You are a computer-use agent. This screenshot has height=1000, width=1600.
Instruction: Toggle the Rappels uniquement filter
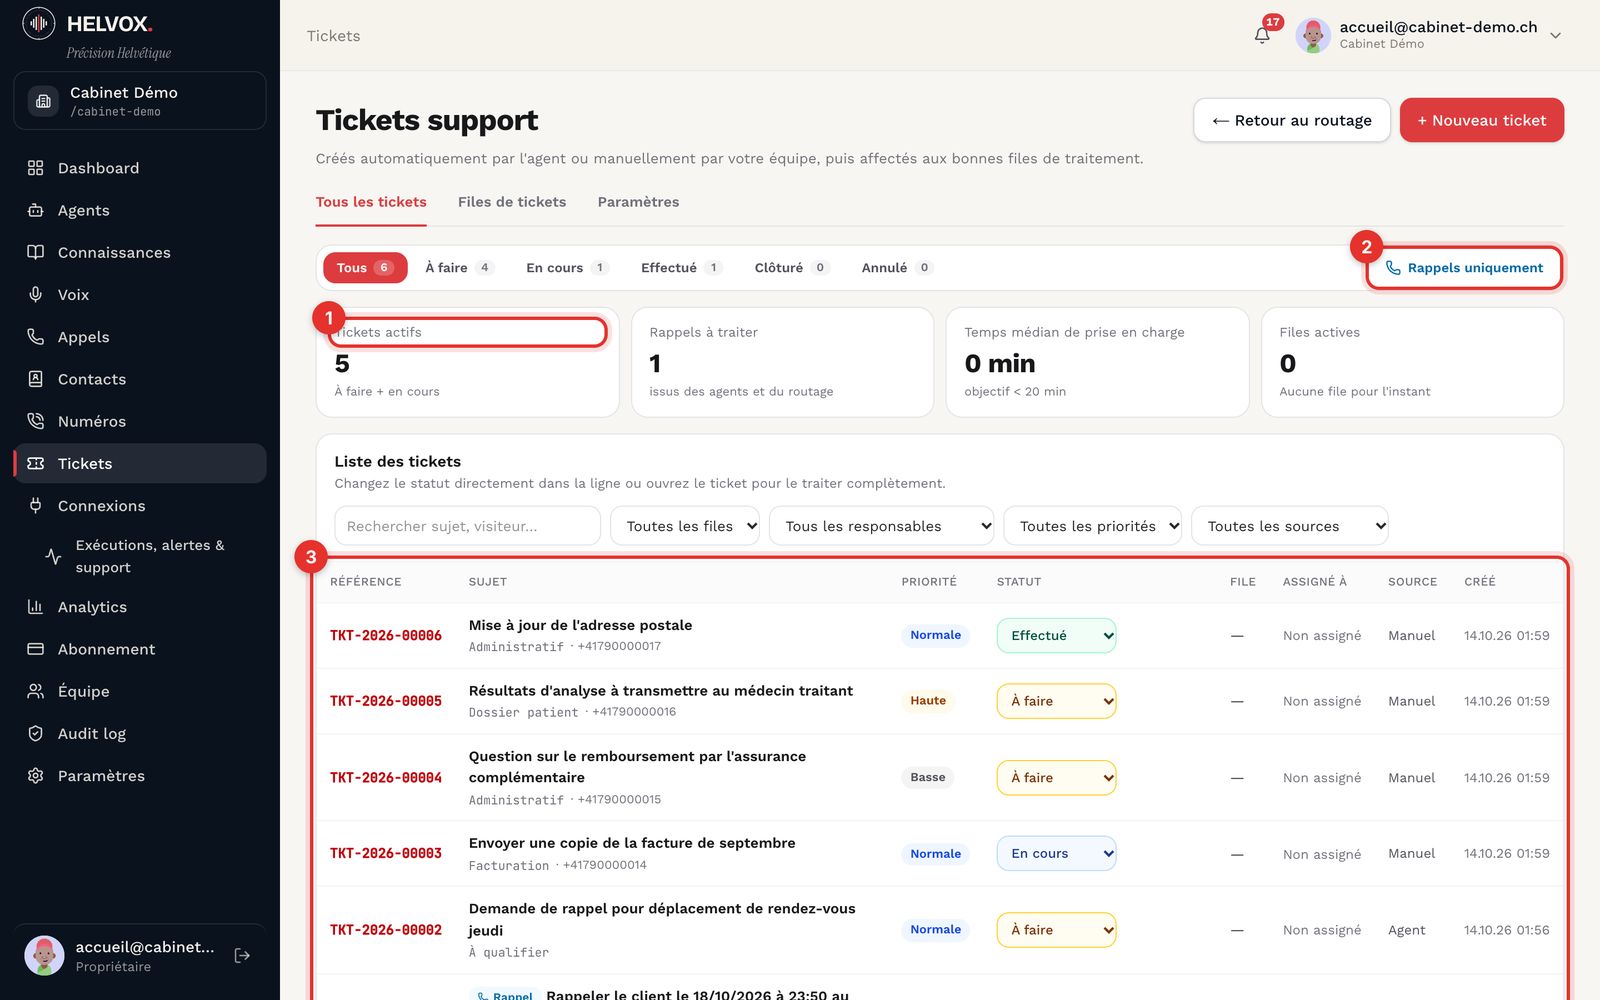coord(1464,268)
